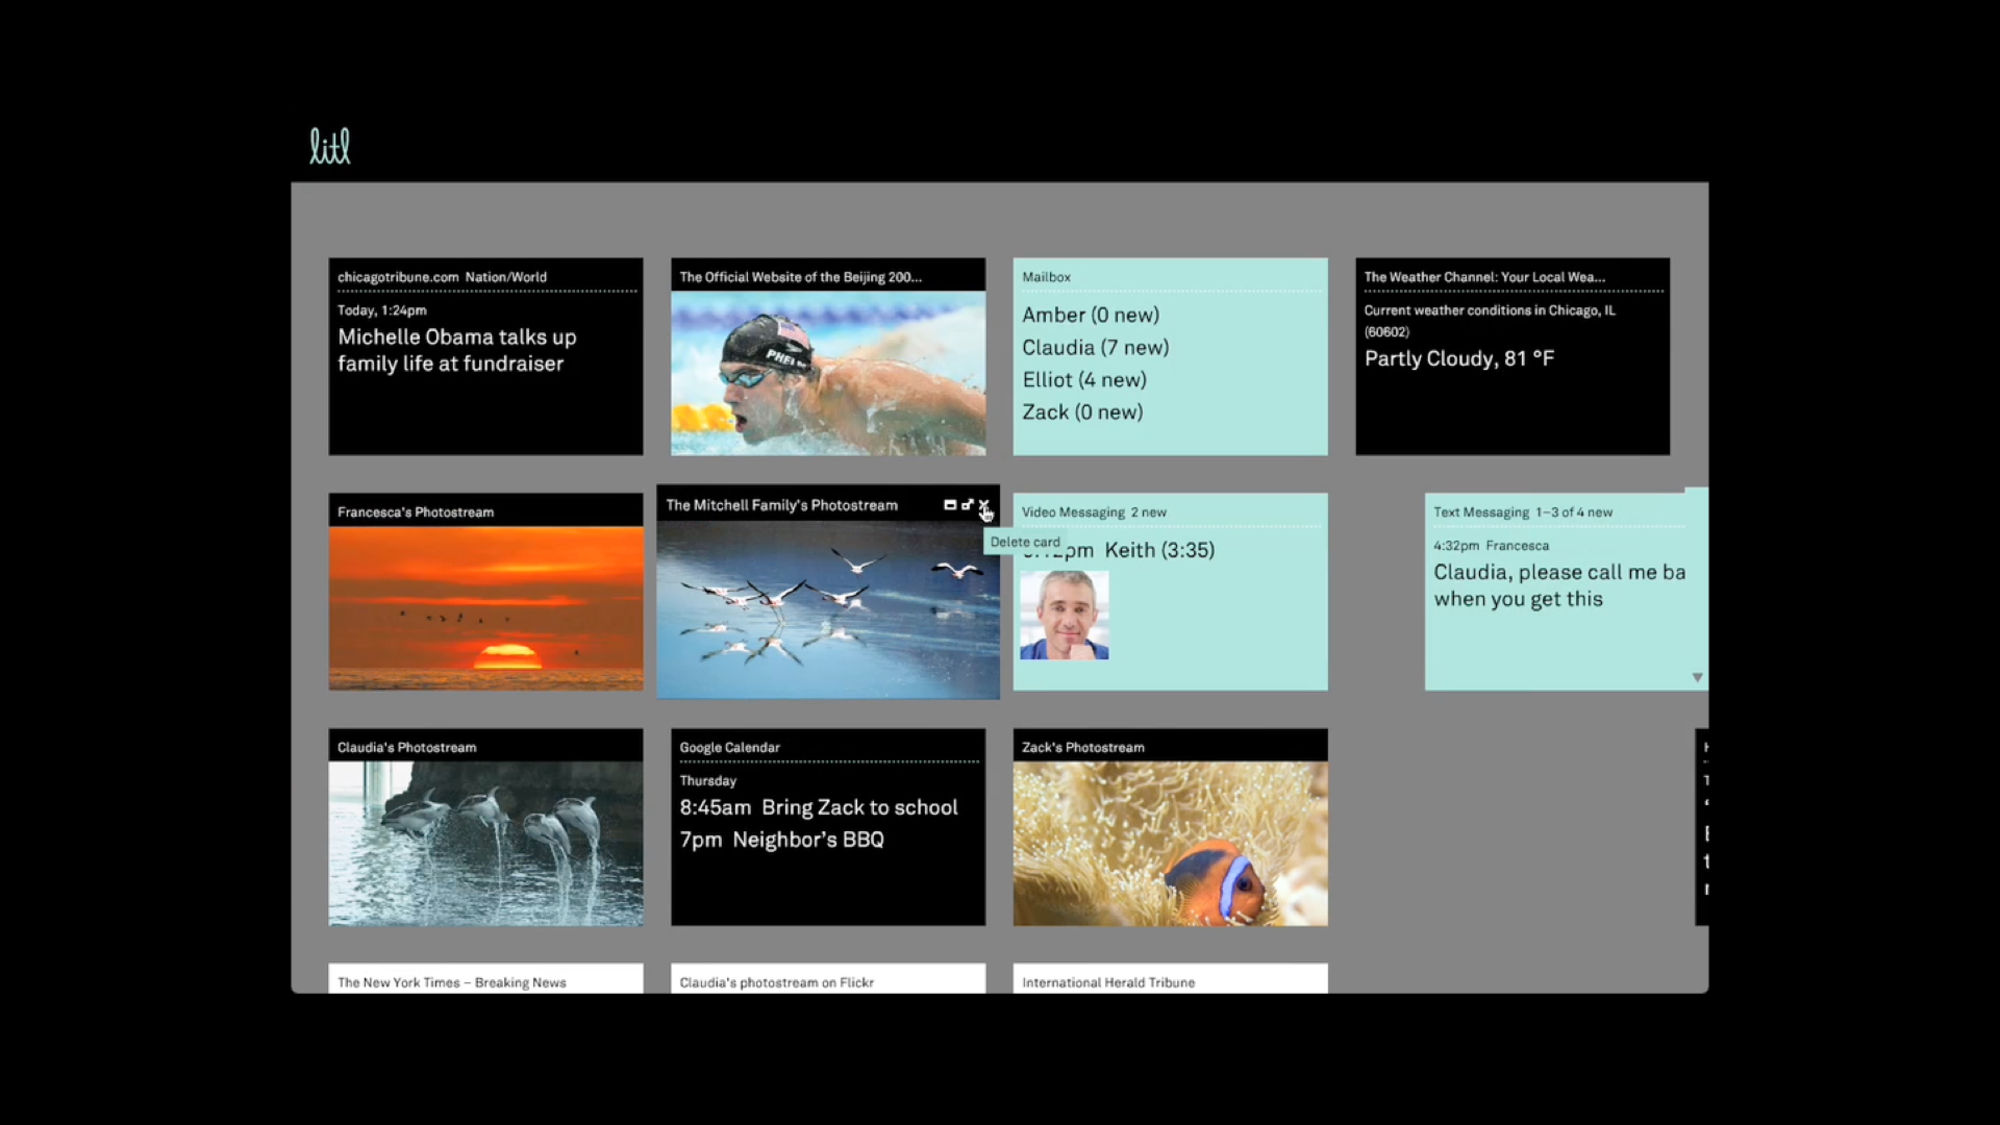The height and width of the screenshot is (1125, 2000).
Task: Delete the Mitchell Family's Photostream card
Action: 984,505
